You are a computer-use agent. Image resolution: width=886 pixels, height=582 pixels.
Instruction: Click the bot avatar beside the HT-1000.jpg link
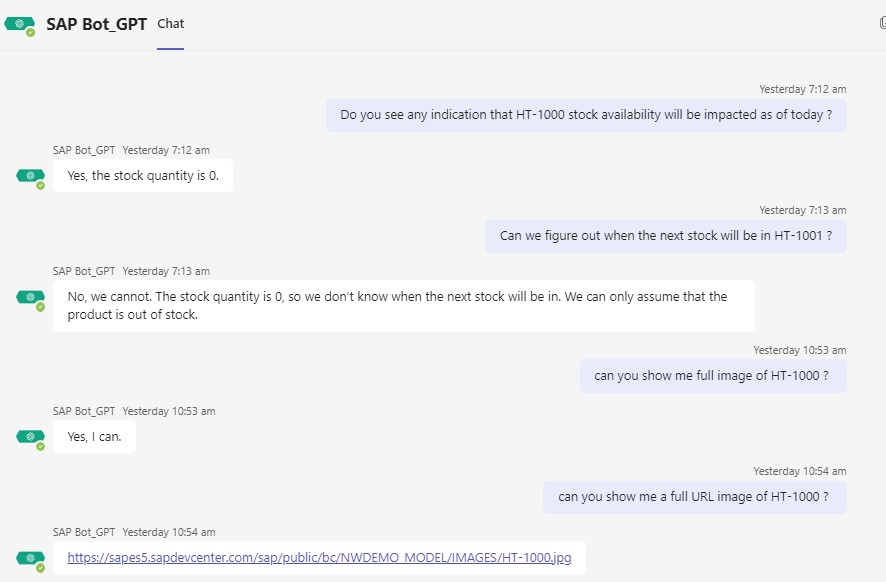tap(31, 559)
